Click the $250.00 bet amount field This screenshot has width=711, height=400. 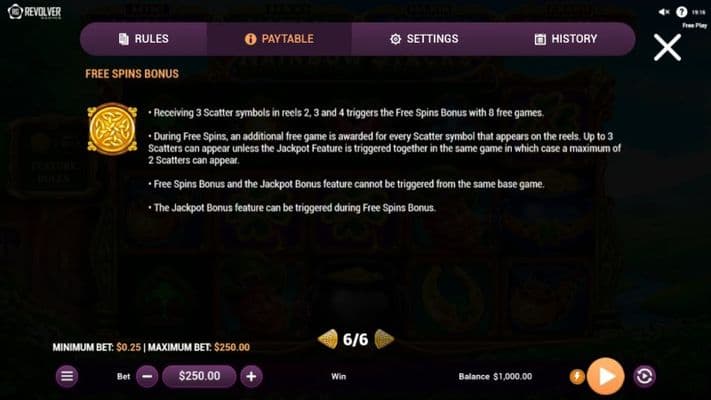(x=200, y=376)
